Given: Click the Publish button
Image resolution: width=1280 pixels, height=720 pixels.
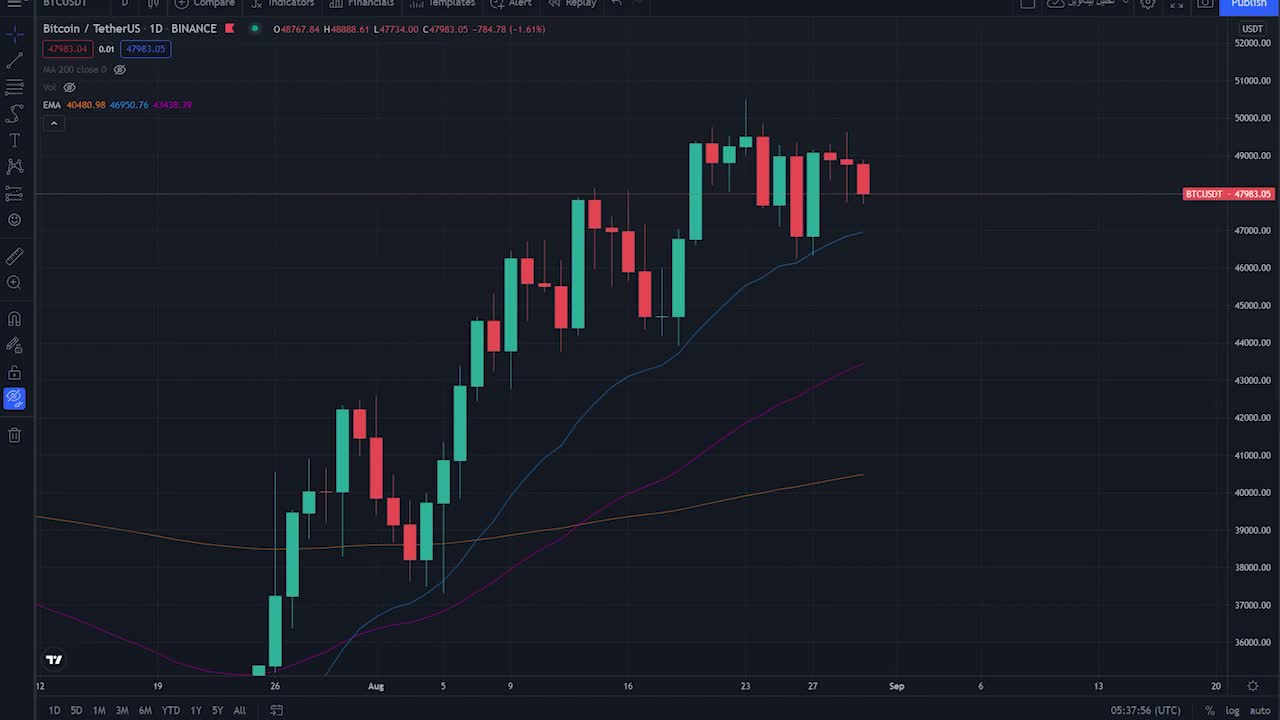Looking at the screenshot, I should point(1247,4).
